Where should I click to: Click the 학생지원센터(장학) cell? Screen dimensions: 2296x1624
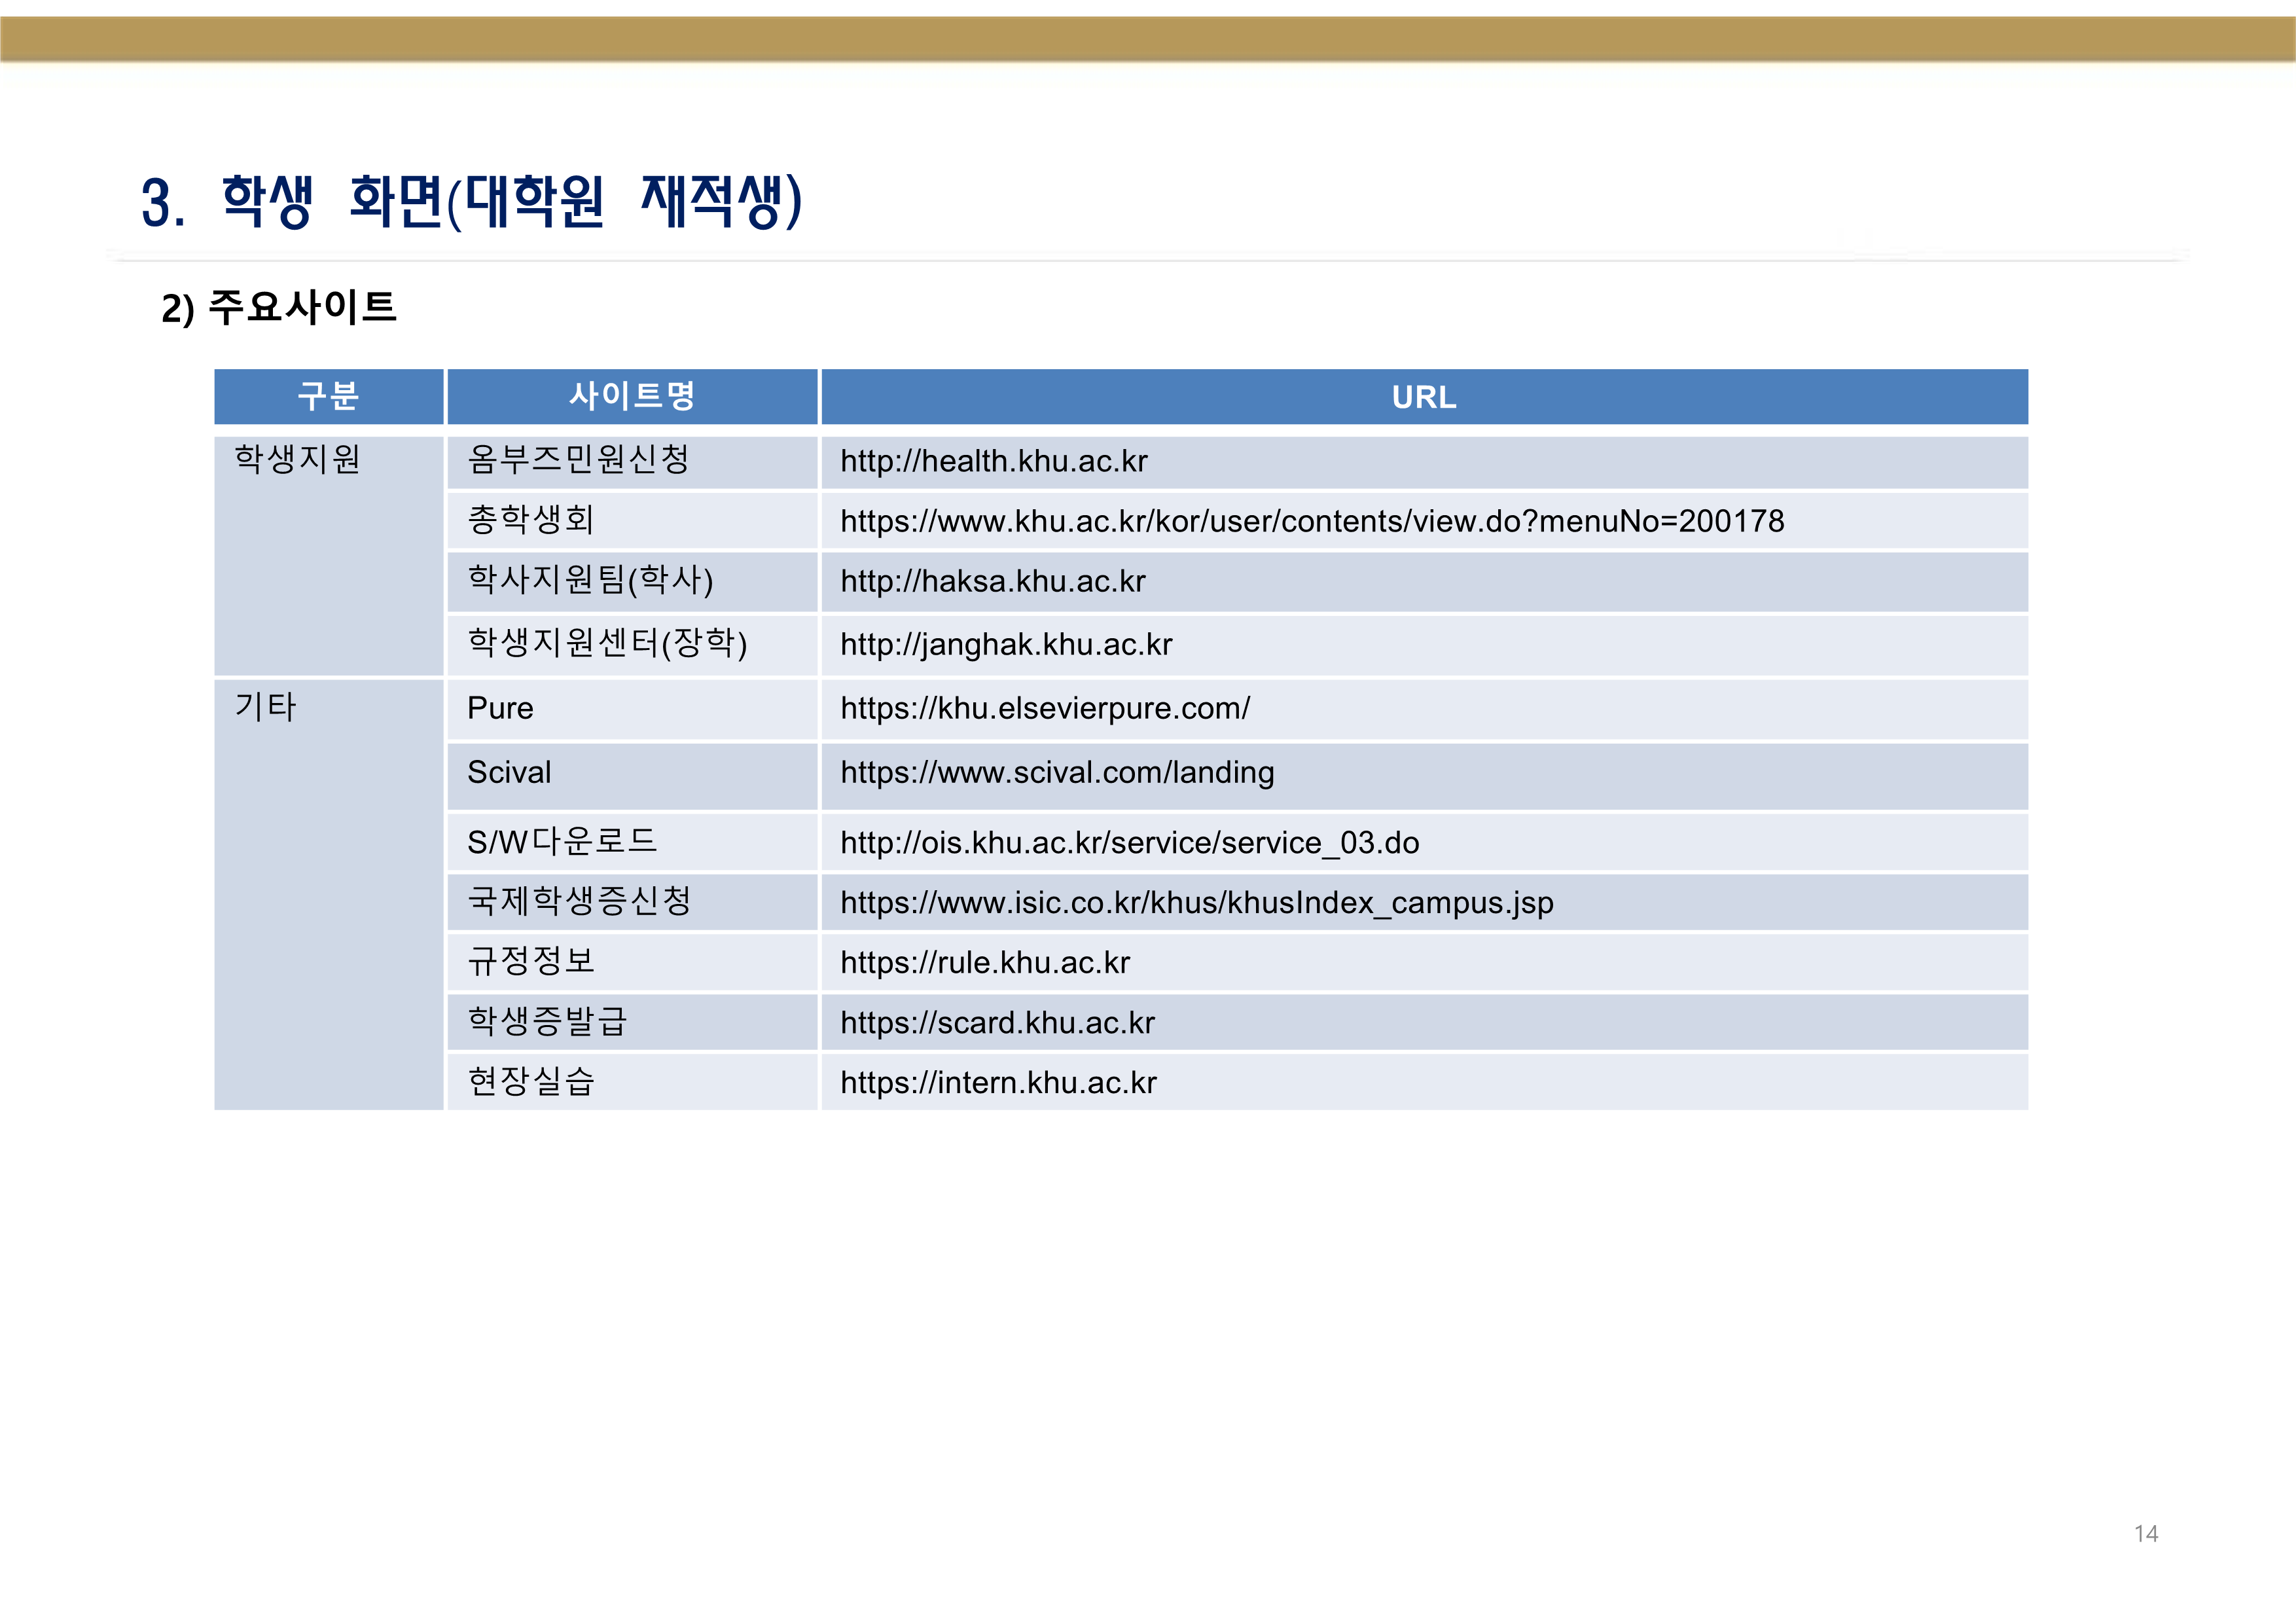pyautogui.click(x=632, y=645)
